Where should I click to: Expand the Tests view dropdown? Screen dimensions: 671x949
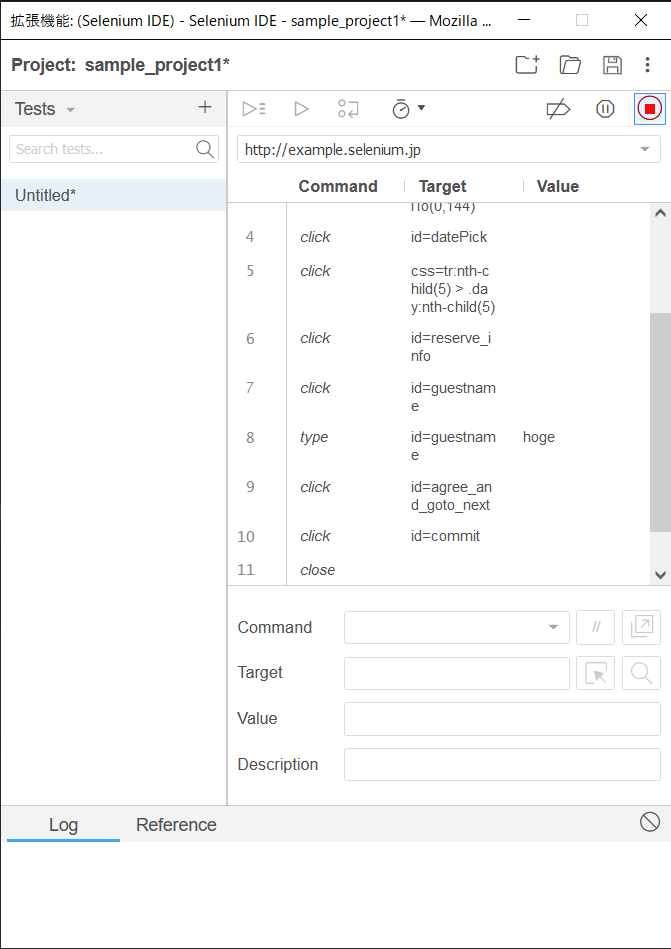tap(70, 110)
